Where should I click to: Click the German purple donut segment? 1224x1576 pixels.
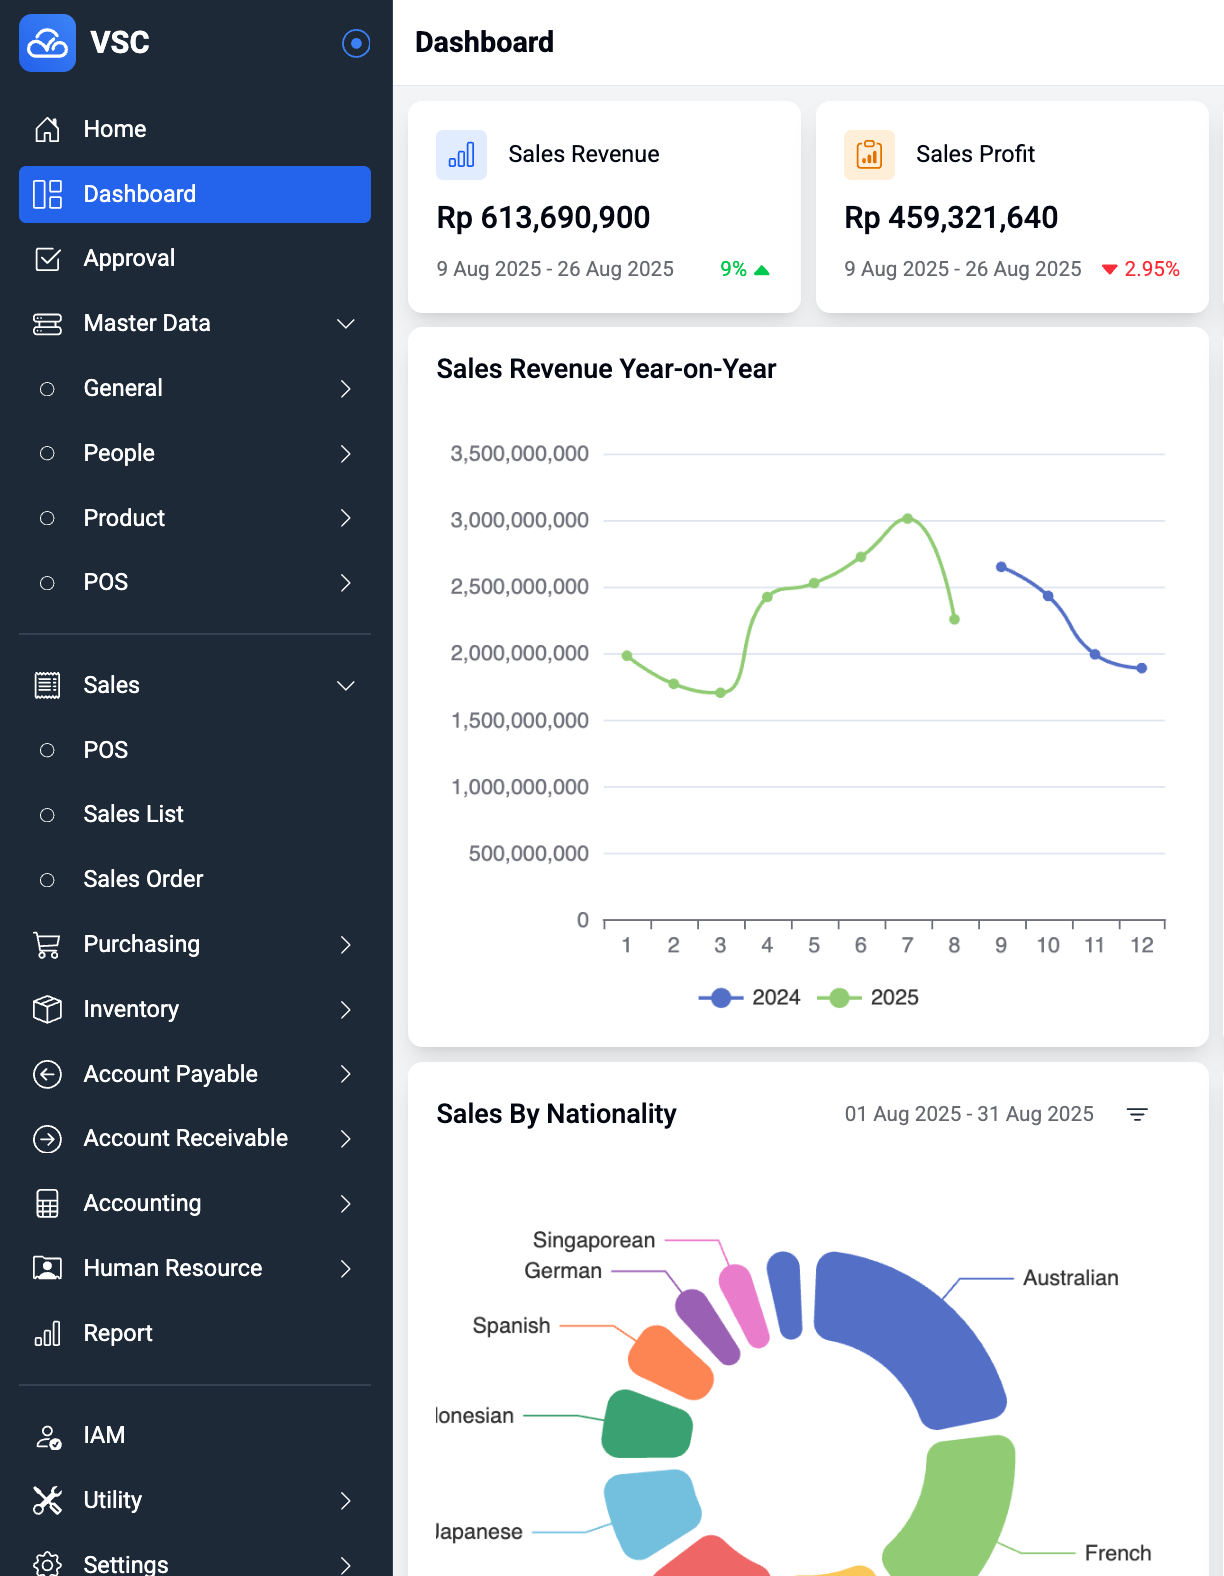click(x=708, y=1327)
